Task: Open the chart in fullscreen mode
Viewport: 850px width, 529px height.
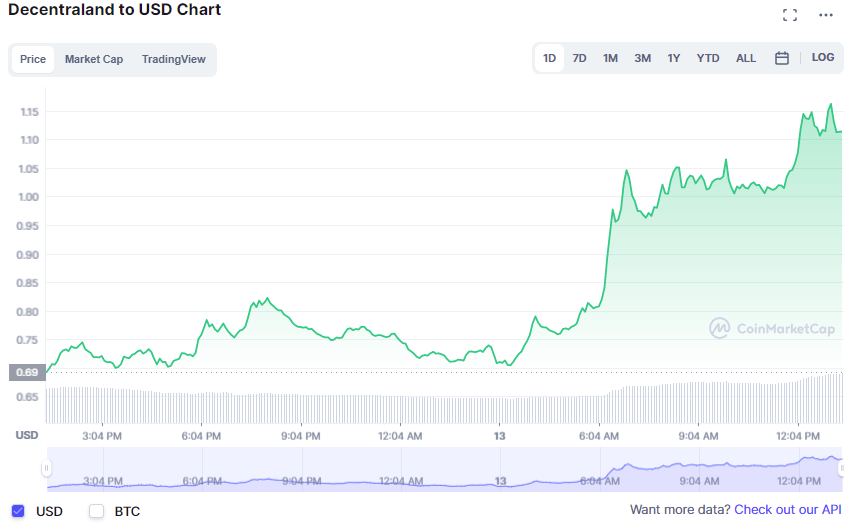Action: pyautogui.click(x=790, y=15)
